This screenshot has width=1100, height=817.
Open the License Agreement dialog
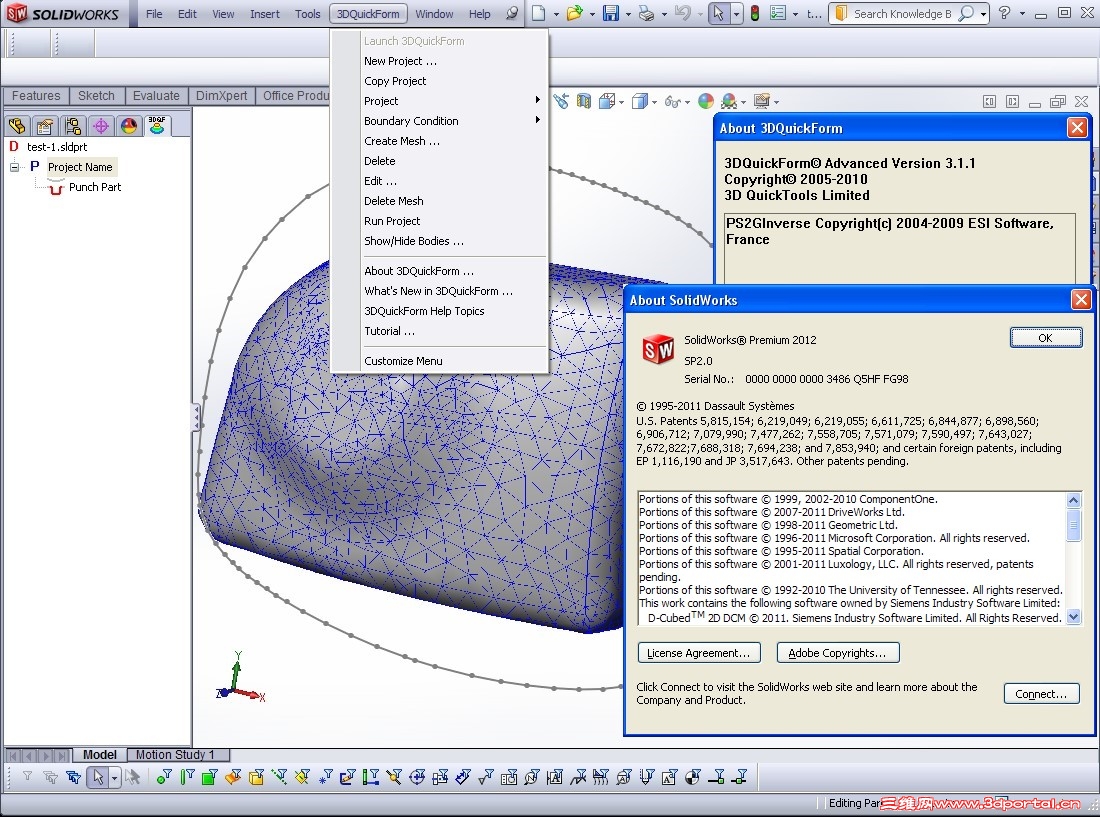tap(699, 653)
